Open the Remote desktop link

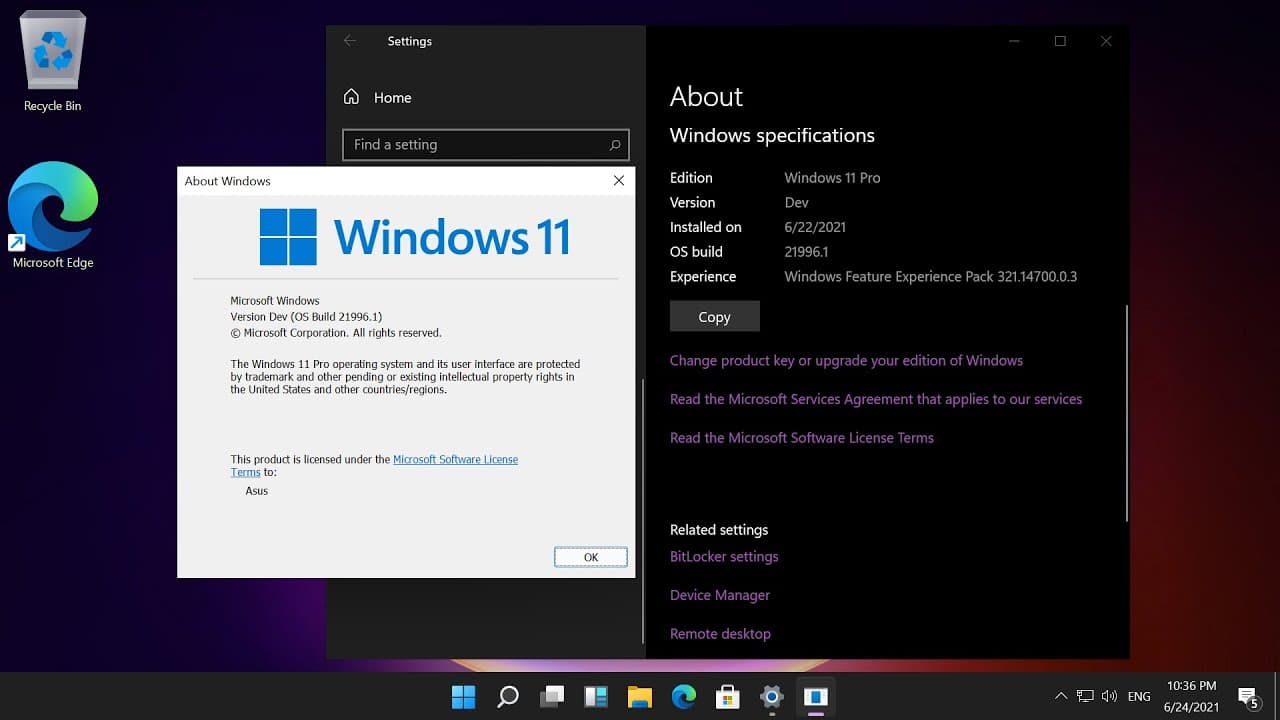pyautogui.click(x=720, y=634)
